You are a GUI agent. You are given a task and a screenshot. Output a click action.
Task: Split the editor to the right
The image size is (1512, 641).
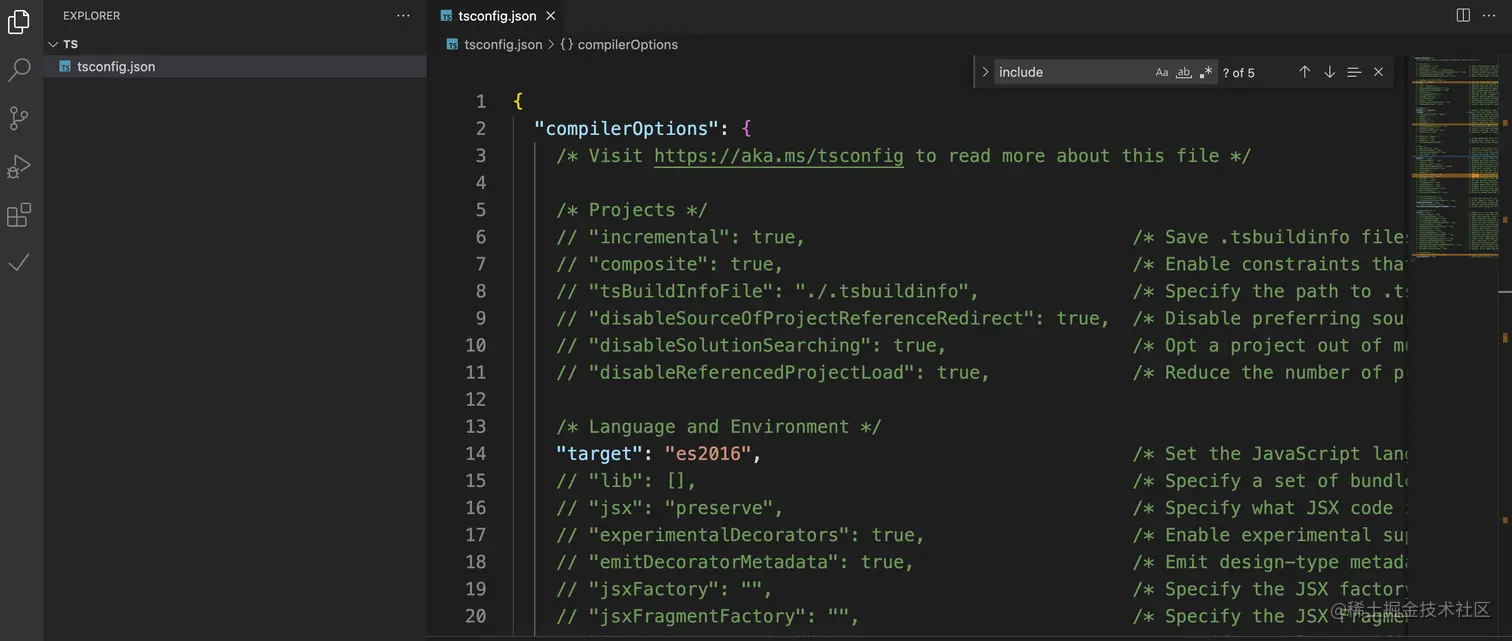[1463, 15]
